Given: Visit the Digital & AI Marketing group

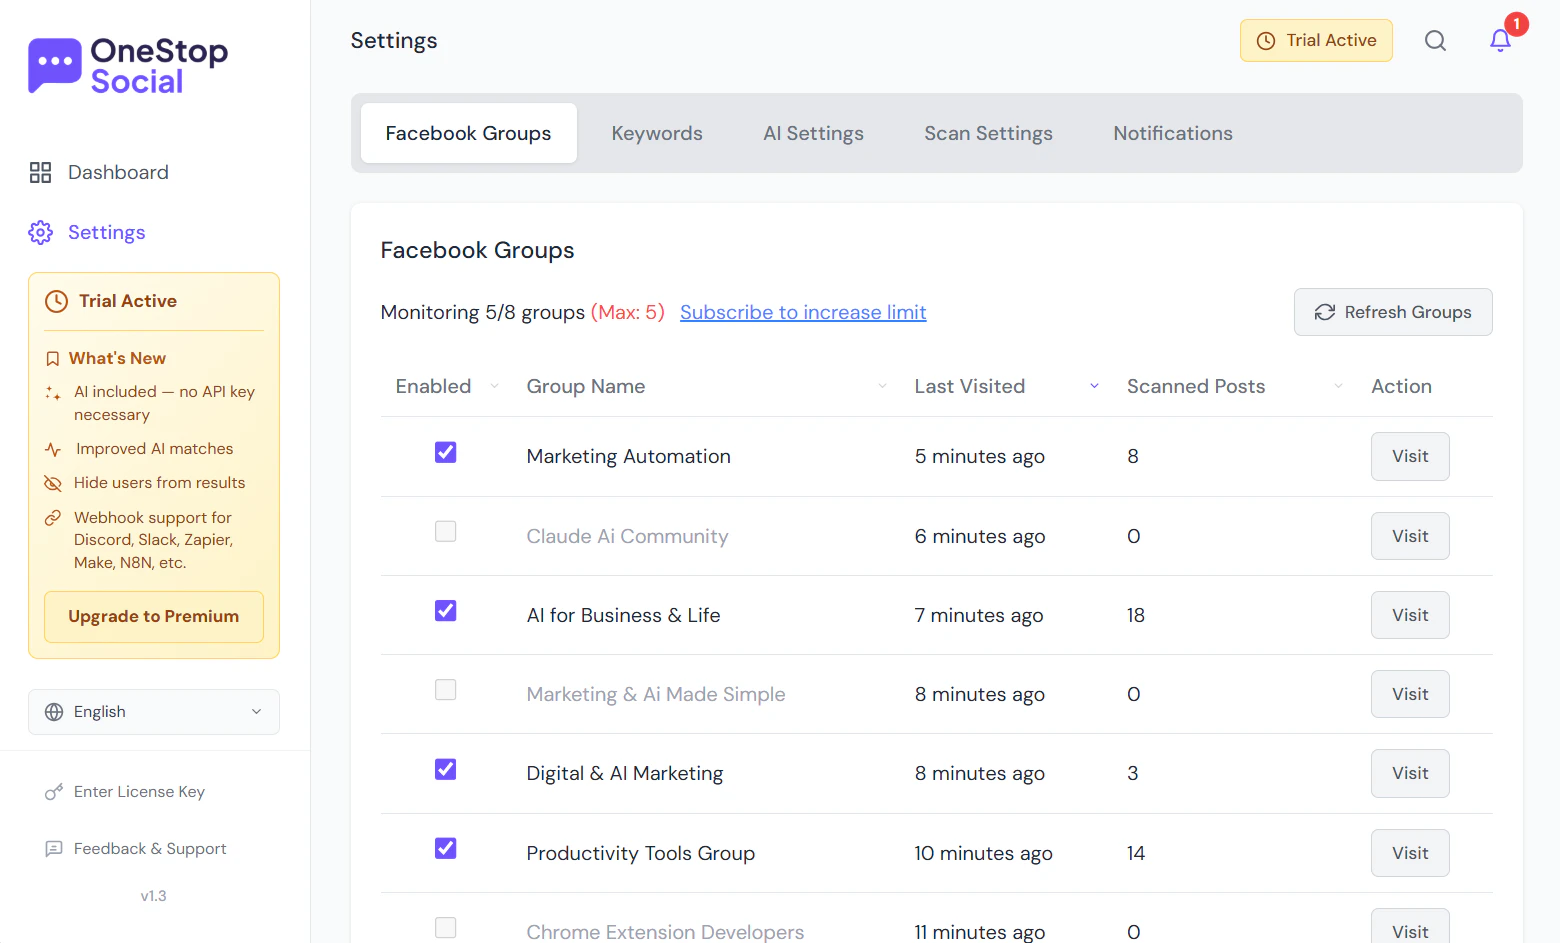Looking at the screenshot, I should coord(1409,774).
